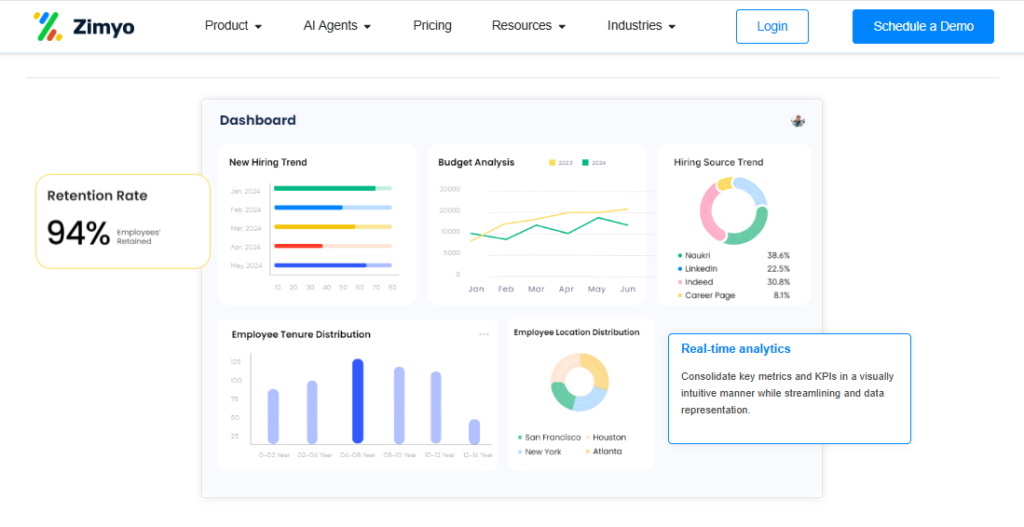Click the Atlanta legend item
The height and width of the screenshot is (527, 1024).
[x=603, y=451]
